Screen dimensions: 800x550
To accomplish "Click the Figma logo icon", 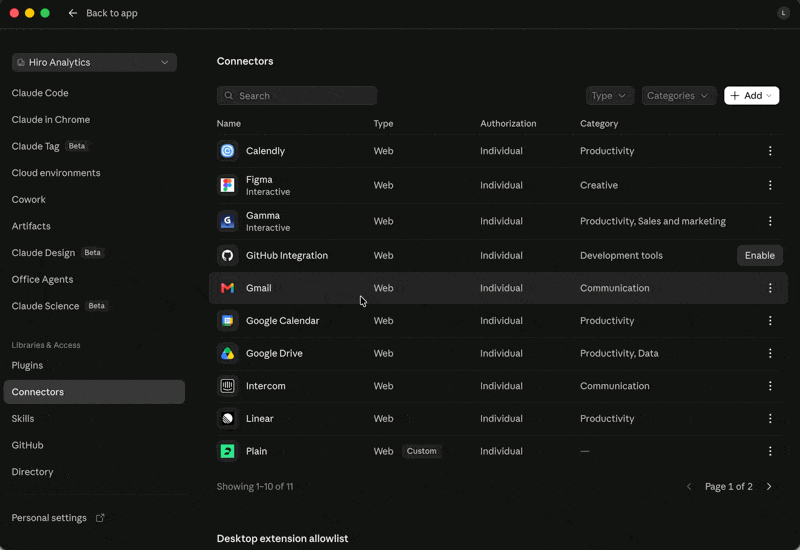I will pyautogui.click(x=228, y=185).
